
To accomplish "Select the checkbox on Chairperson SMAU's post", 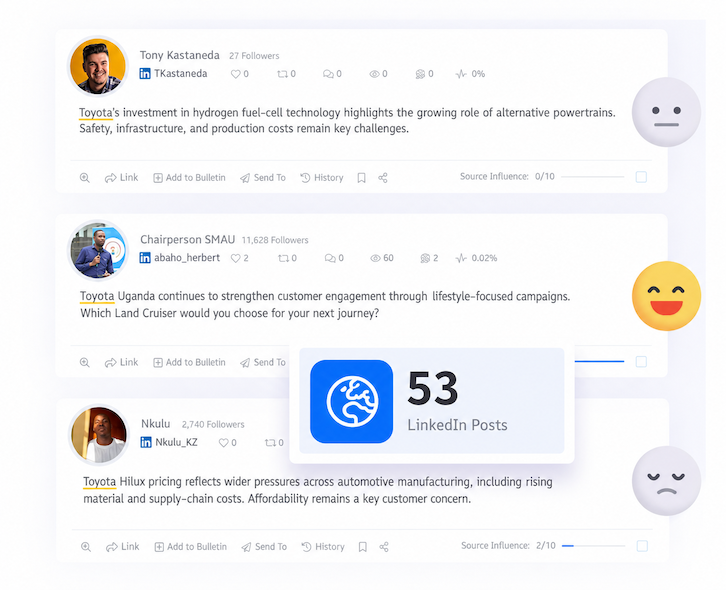I will [x=641, y=362].
